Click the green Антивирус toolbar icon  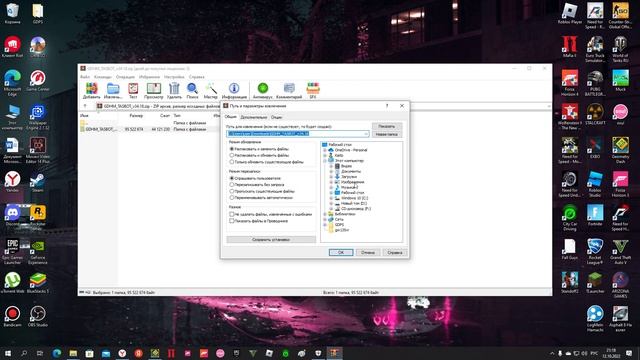point(262,90)
